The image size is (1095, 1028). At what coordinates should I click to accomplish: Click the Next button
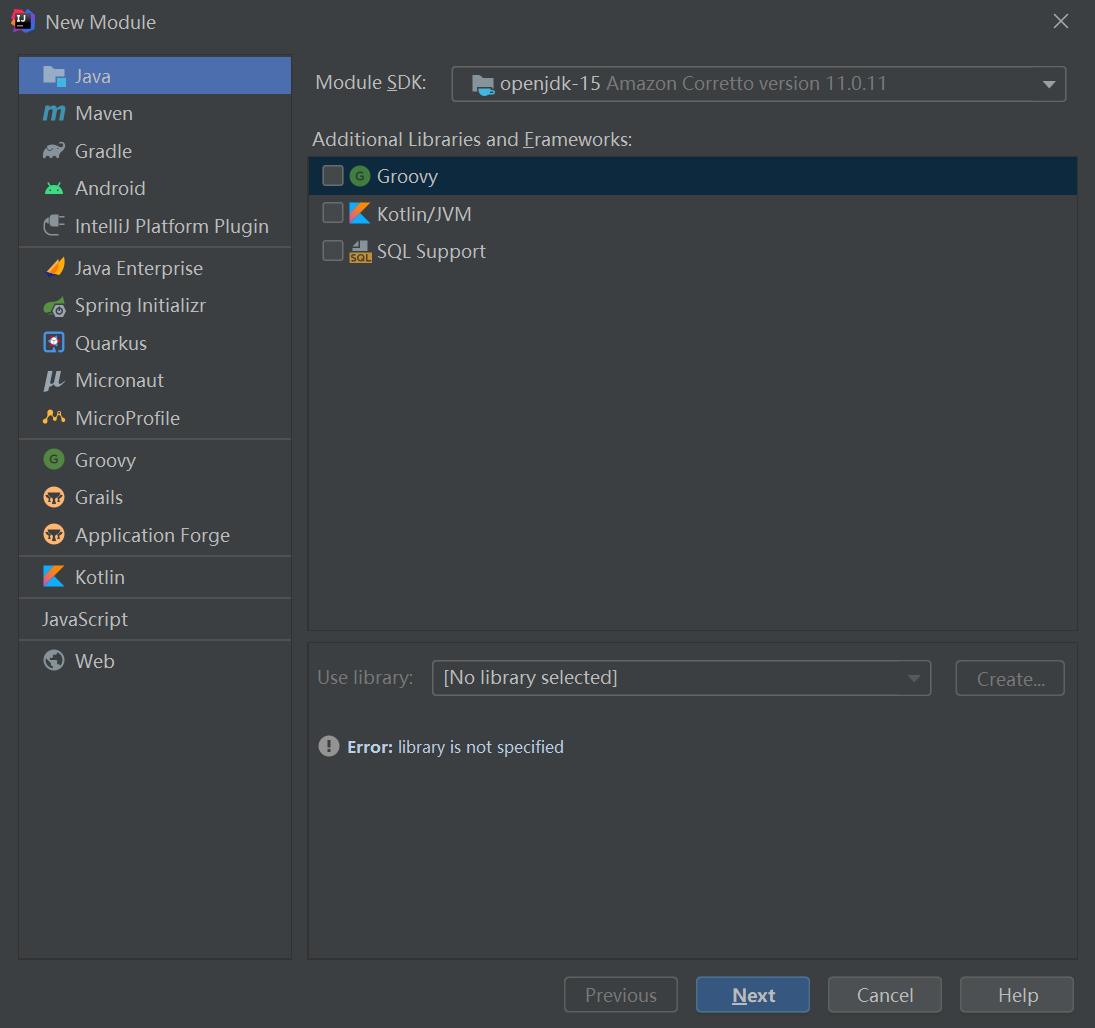pyautogui.click(x=753, y=994)
